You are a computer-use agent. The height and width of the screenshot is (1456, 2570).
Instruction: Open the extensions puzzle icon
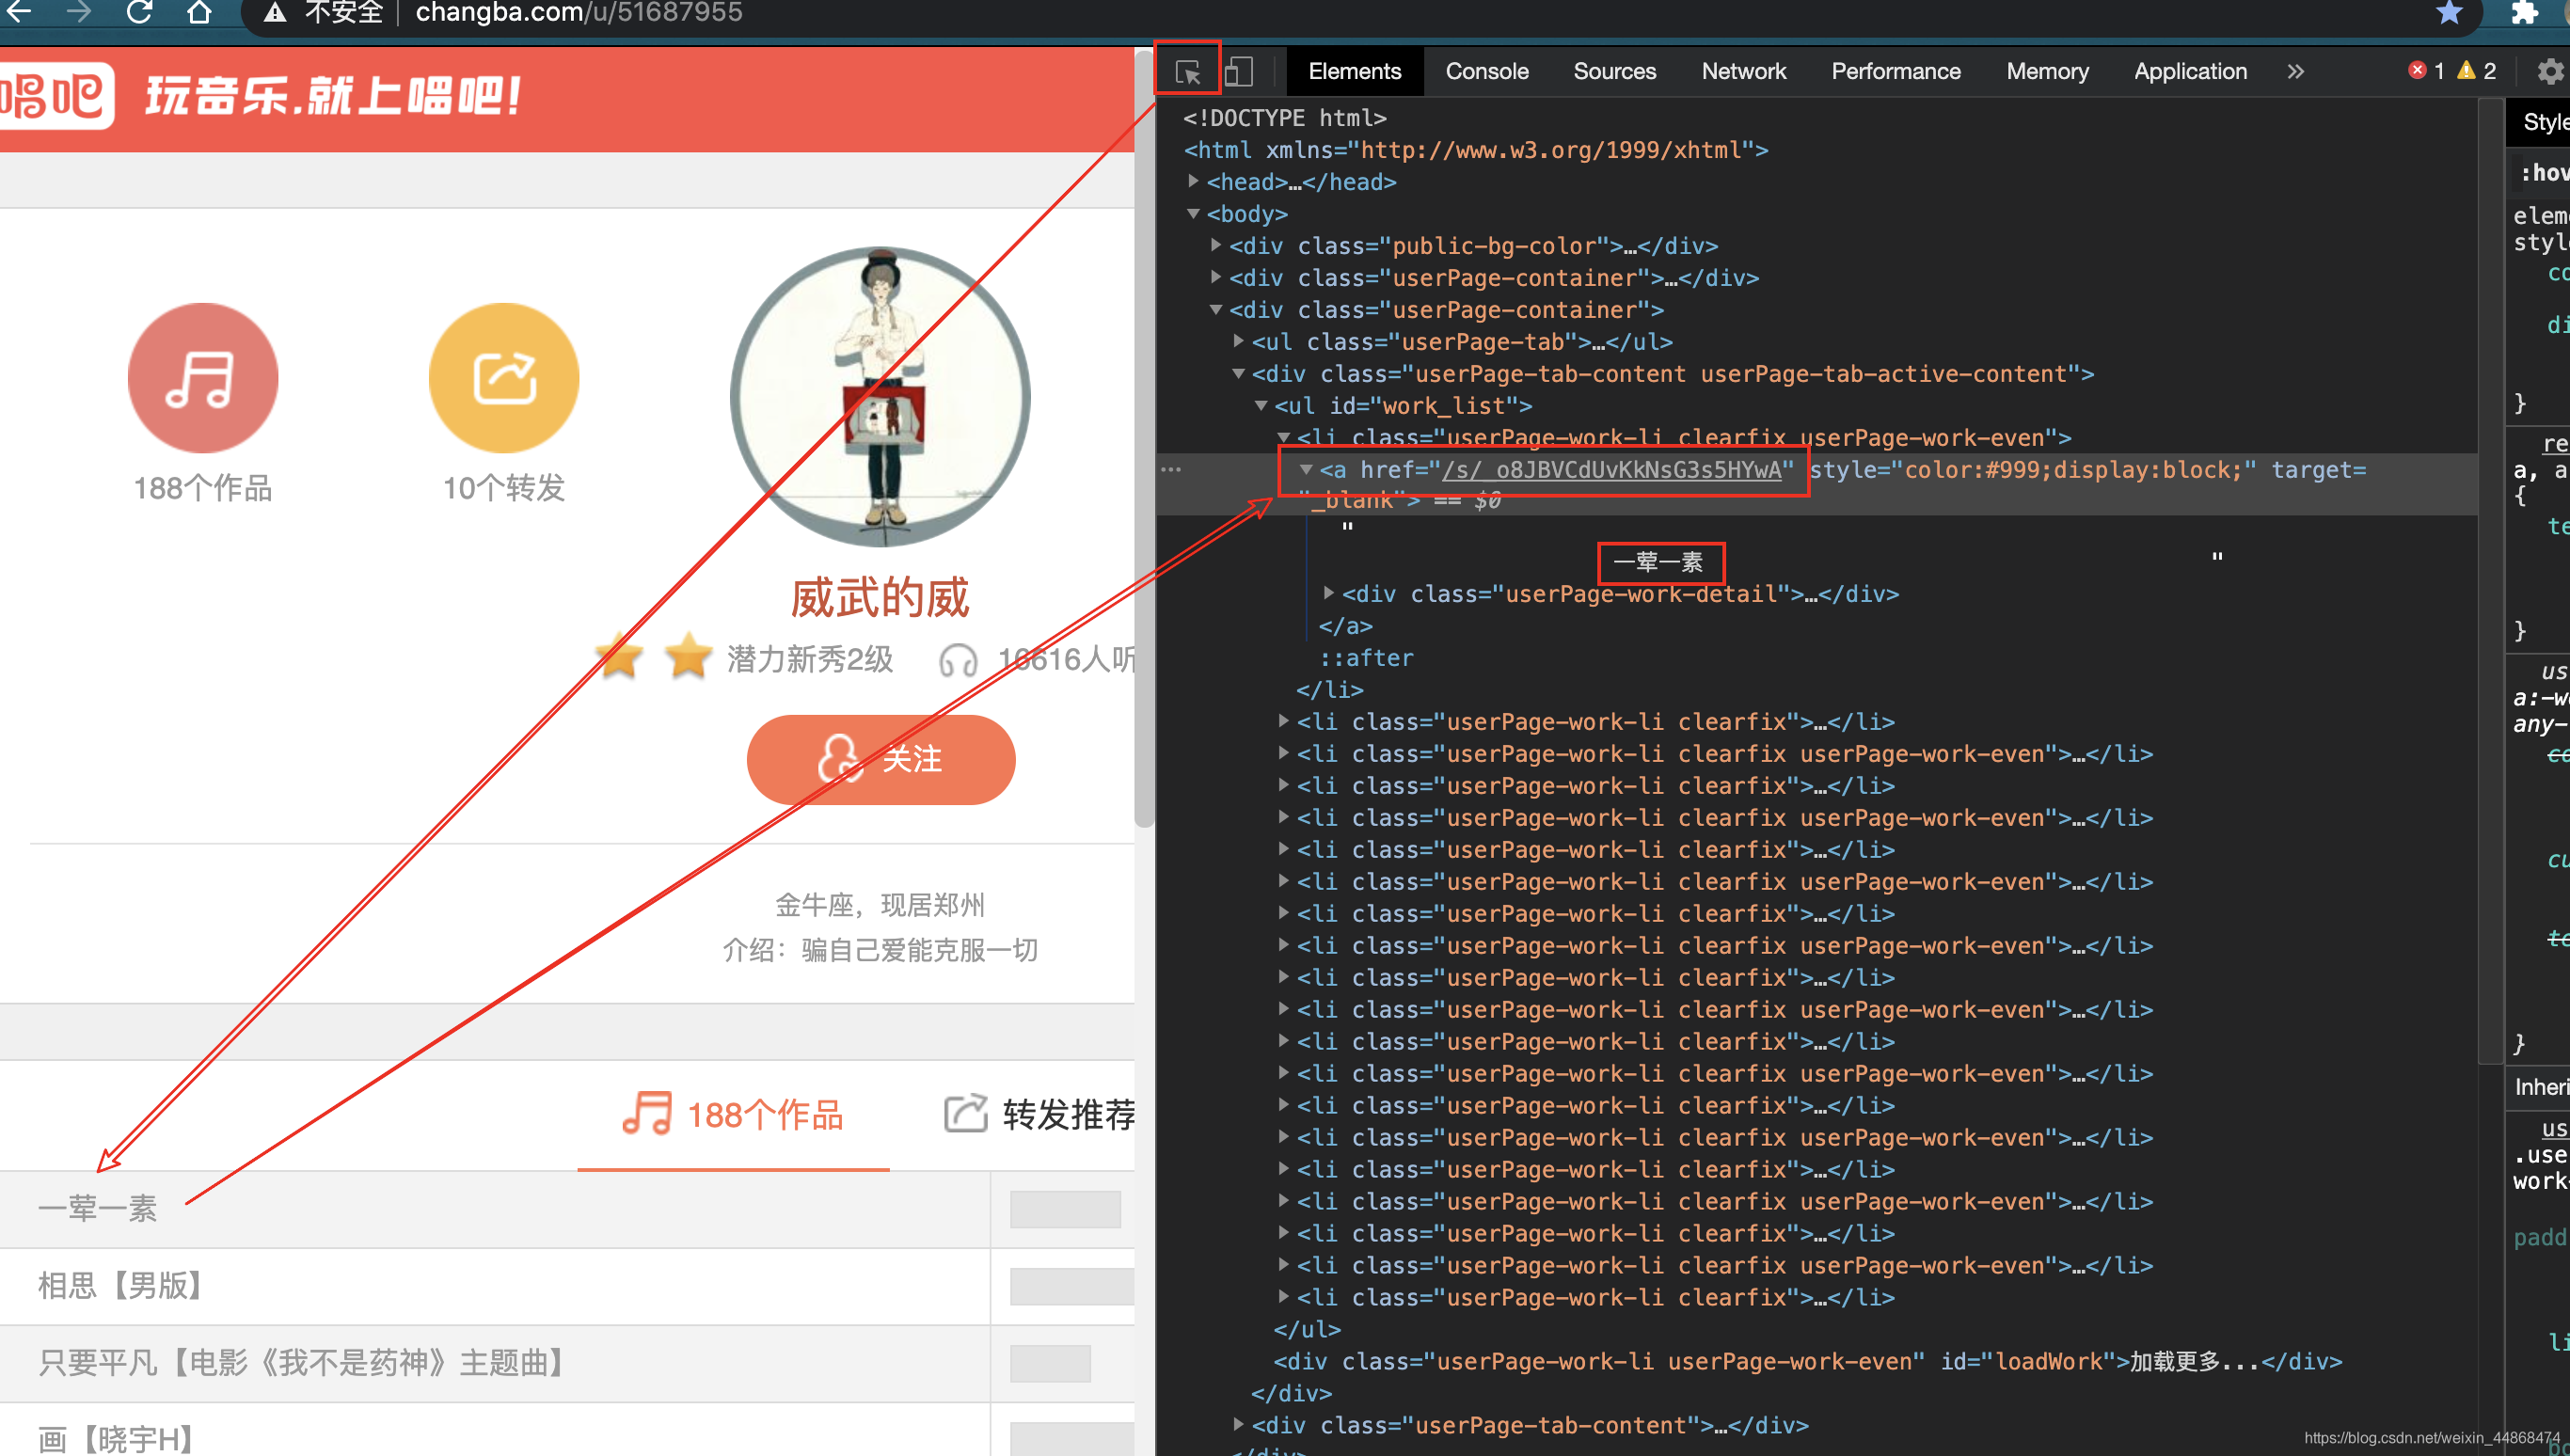2524,13
